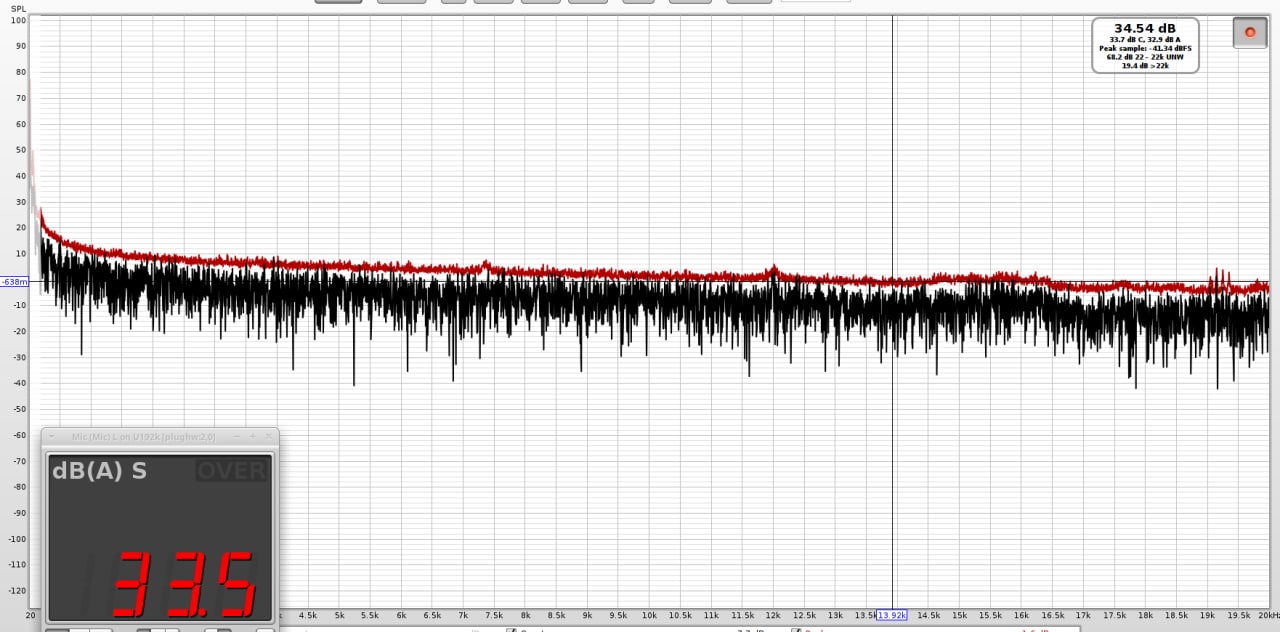The height and width of the screenshot is (632, 1280).
Task: Click the 10k frequency axis label
Action: pyautogui.click(x=649, y=616)
